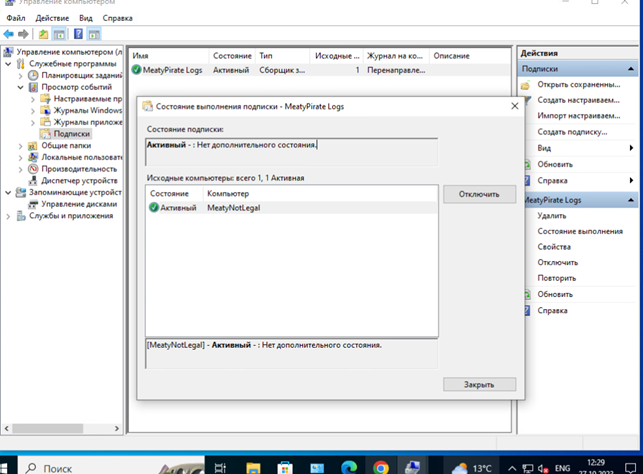Click the muted volume tray icon
Screen dimensions: 643x474
[543, 468]
